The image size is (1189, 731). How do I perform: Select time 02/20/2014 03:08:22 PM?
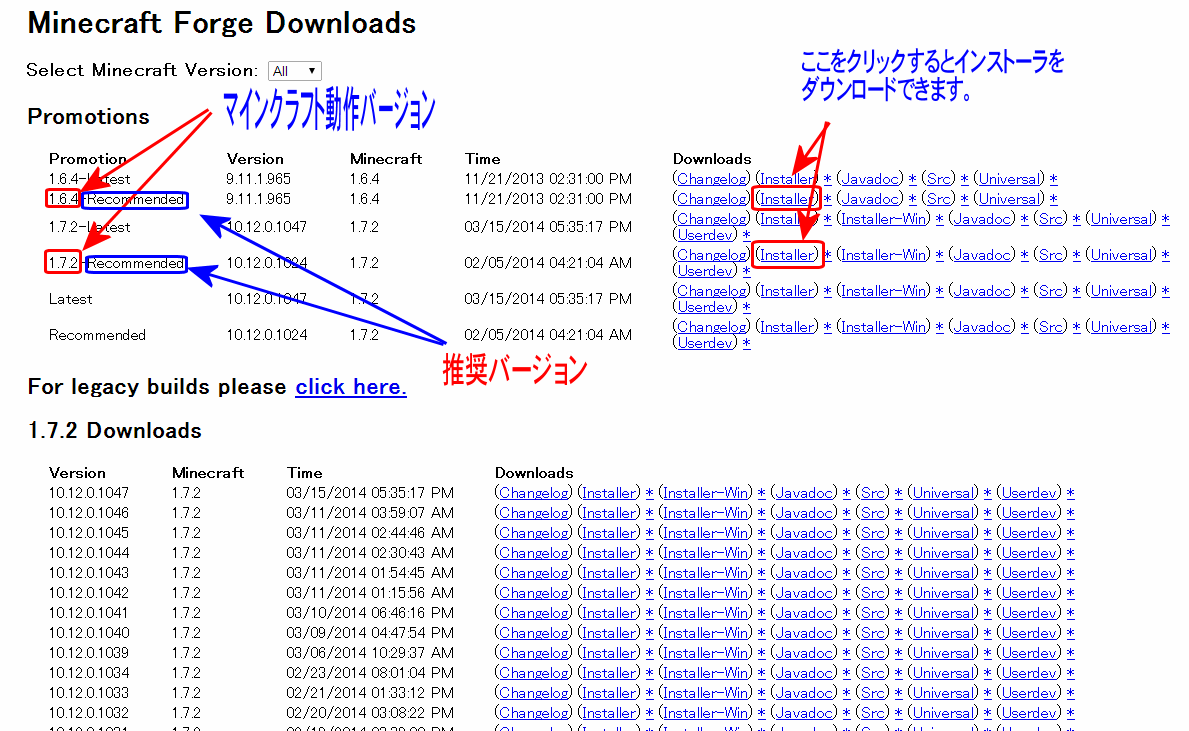(x=370, y=714)
